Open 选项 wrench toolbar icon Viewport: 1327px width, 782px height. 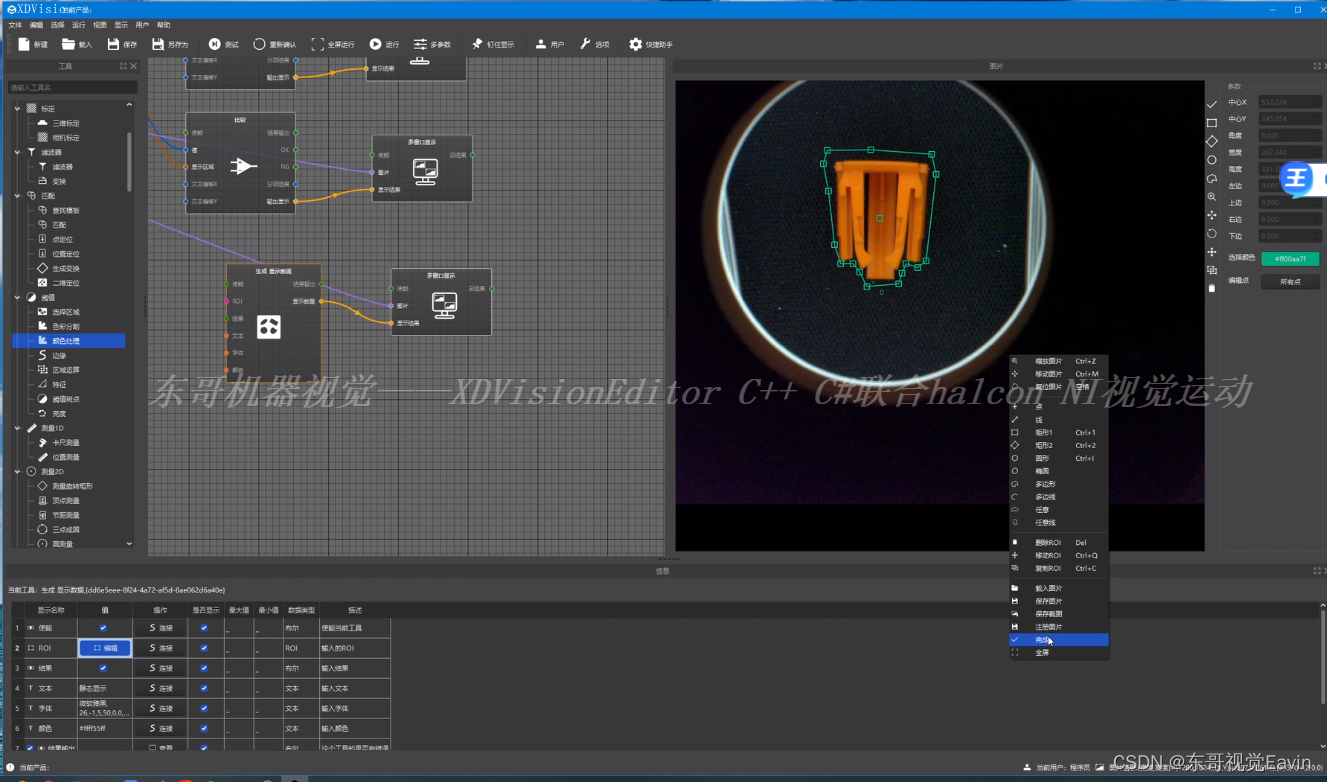[586, 44]
